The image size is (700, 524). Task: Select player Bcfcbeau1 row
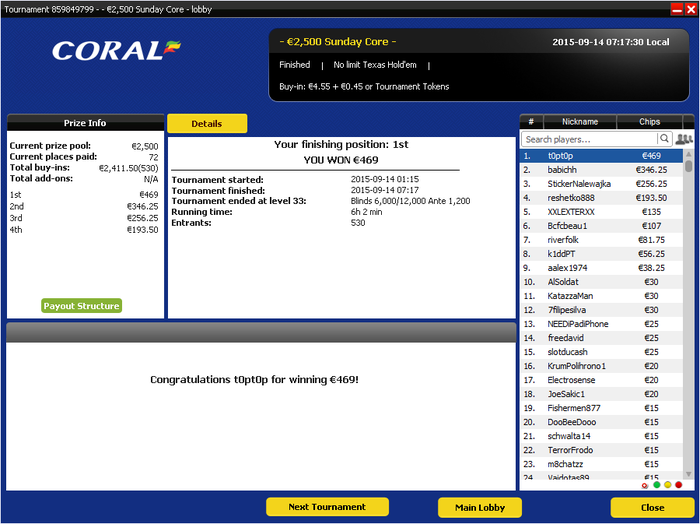pyautogui.click(x=601, y=226)
